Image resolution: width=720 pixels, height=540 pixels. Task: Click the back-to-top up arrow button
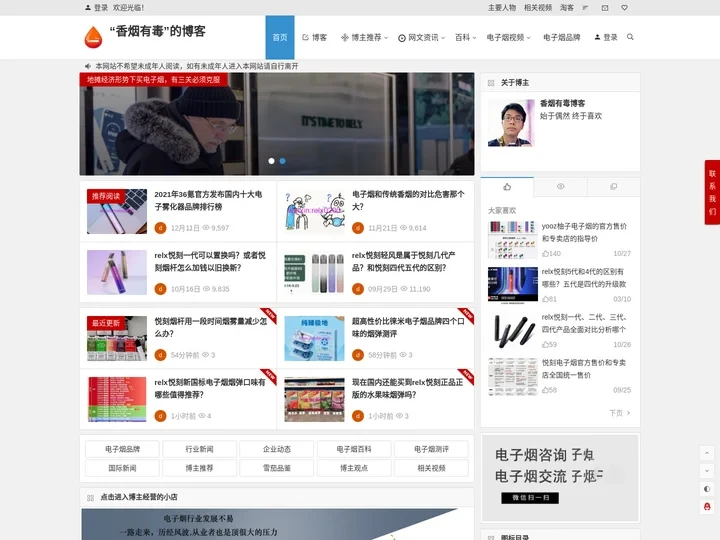coord(707,453)
